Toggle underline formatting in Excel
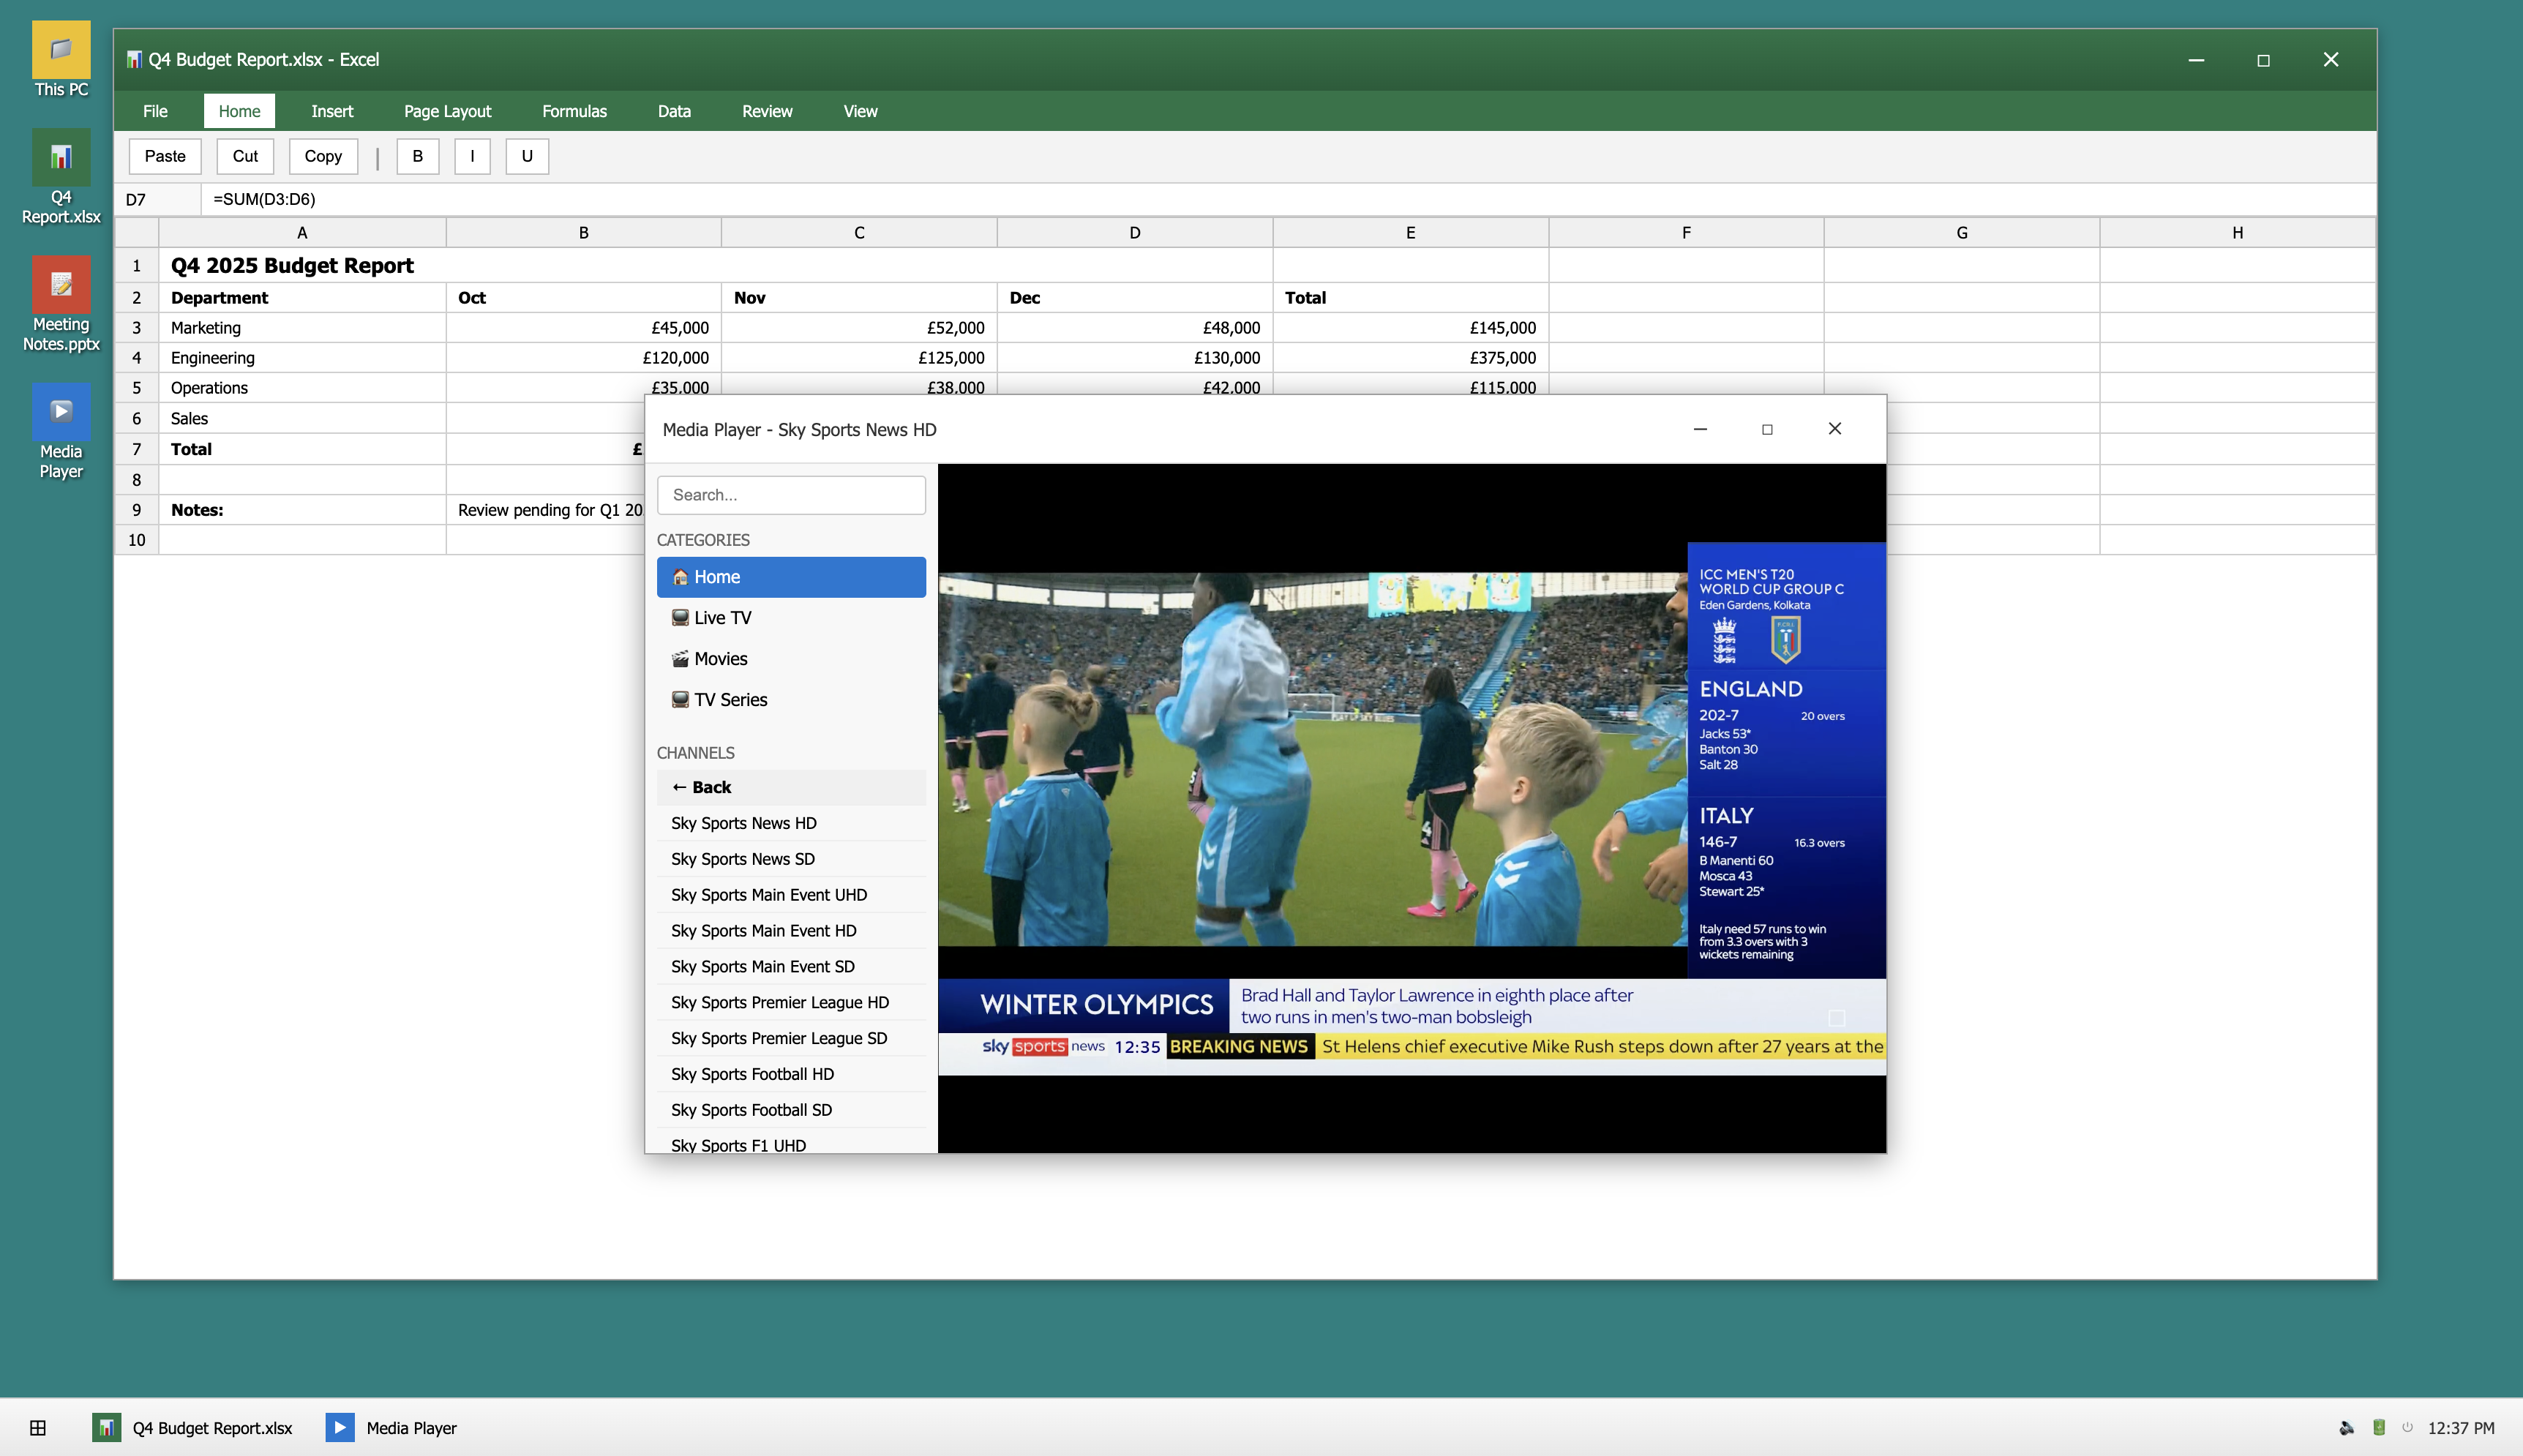 click(526, 156)
